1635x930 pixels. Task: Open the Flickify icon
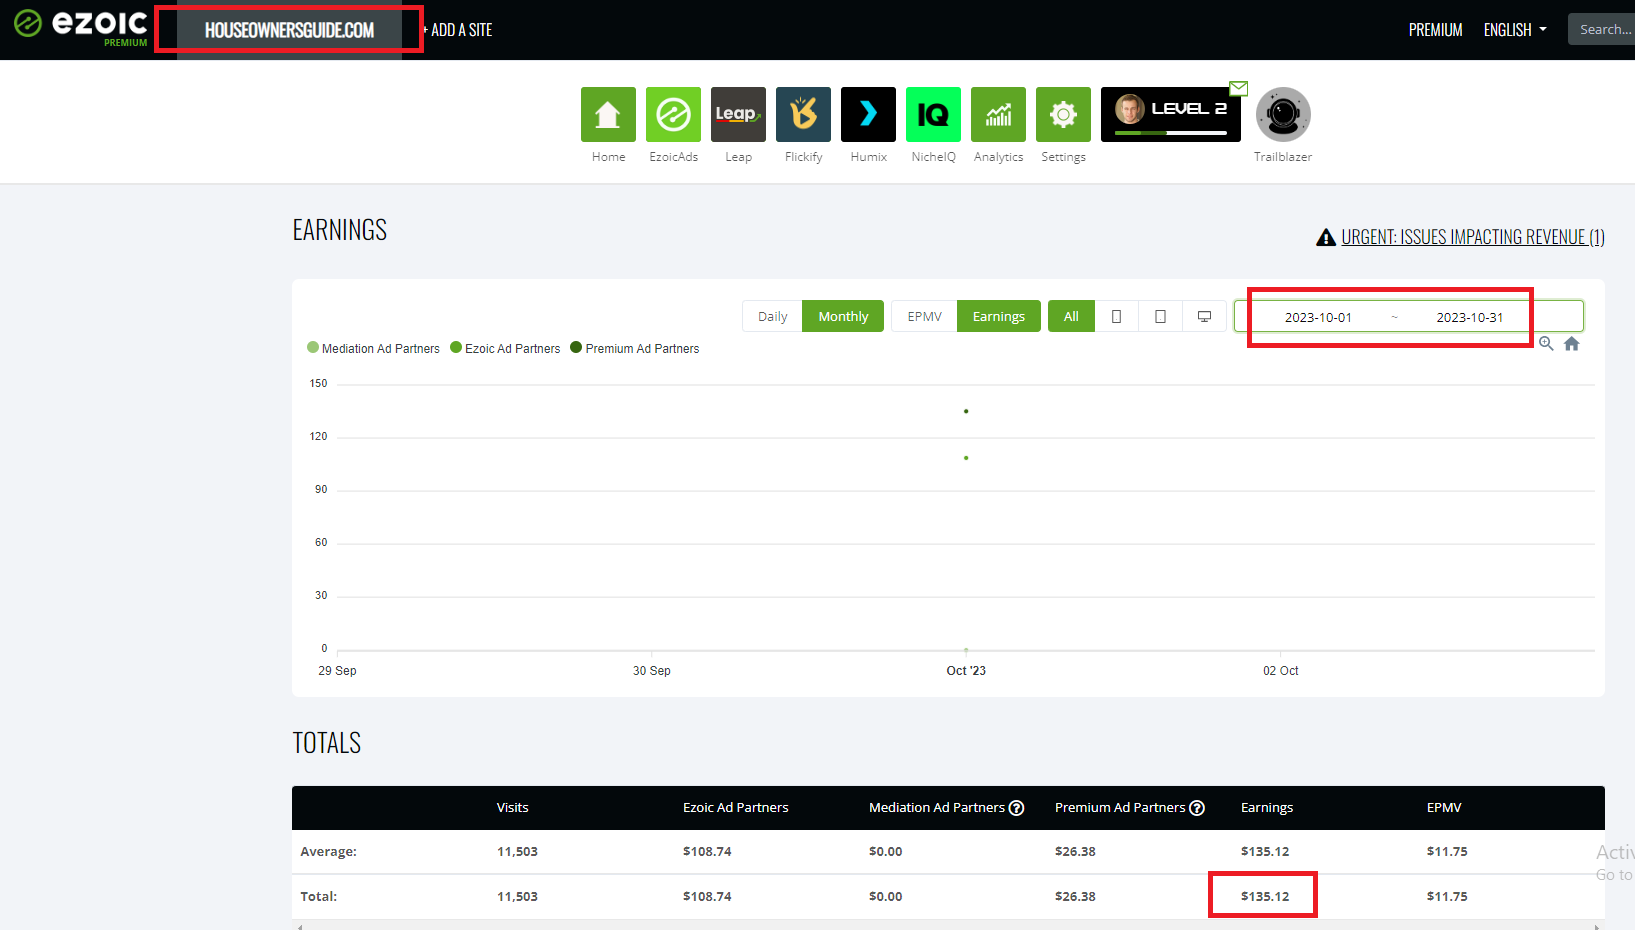pos(803,114)
